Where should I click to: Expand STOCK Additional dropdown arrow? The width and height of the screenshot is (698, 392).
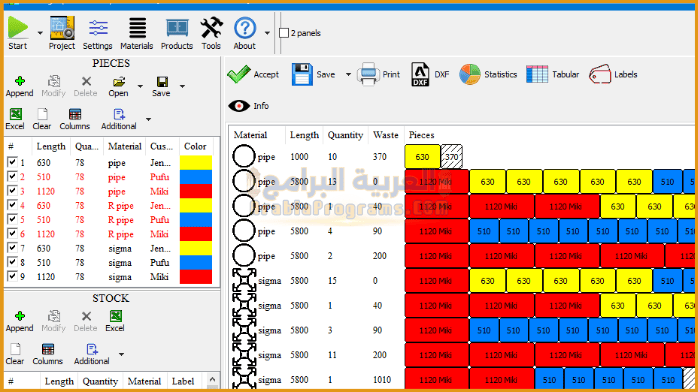(121, 355)
